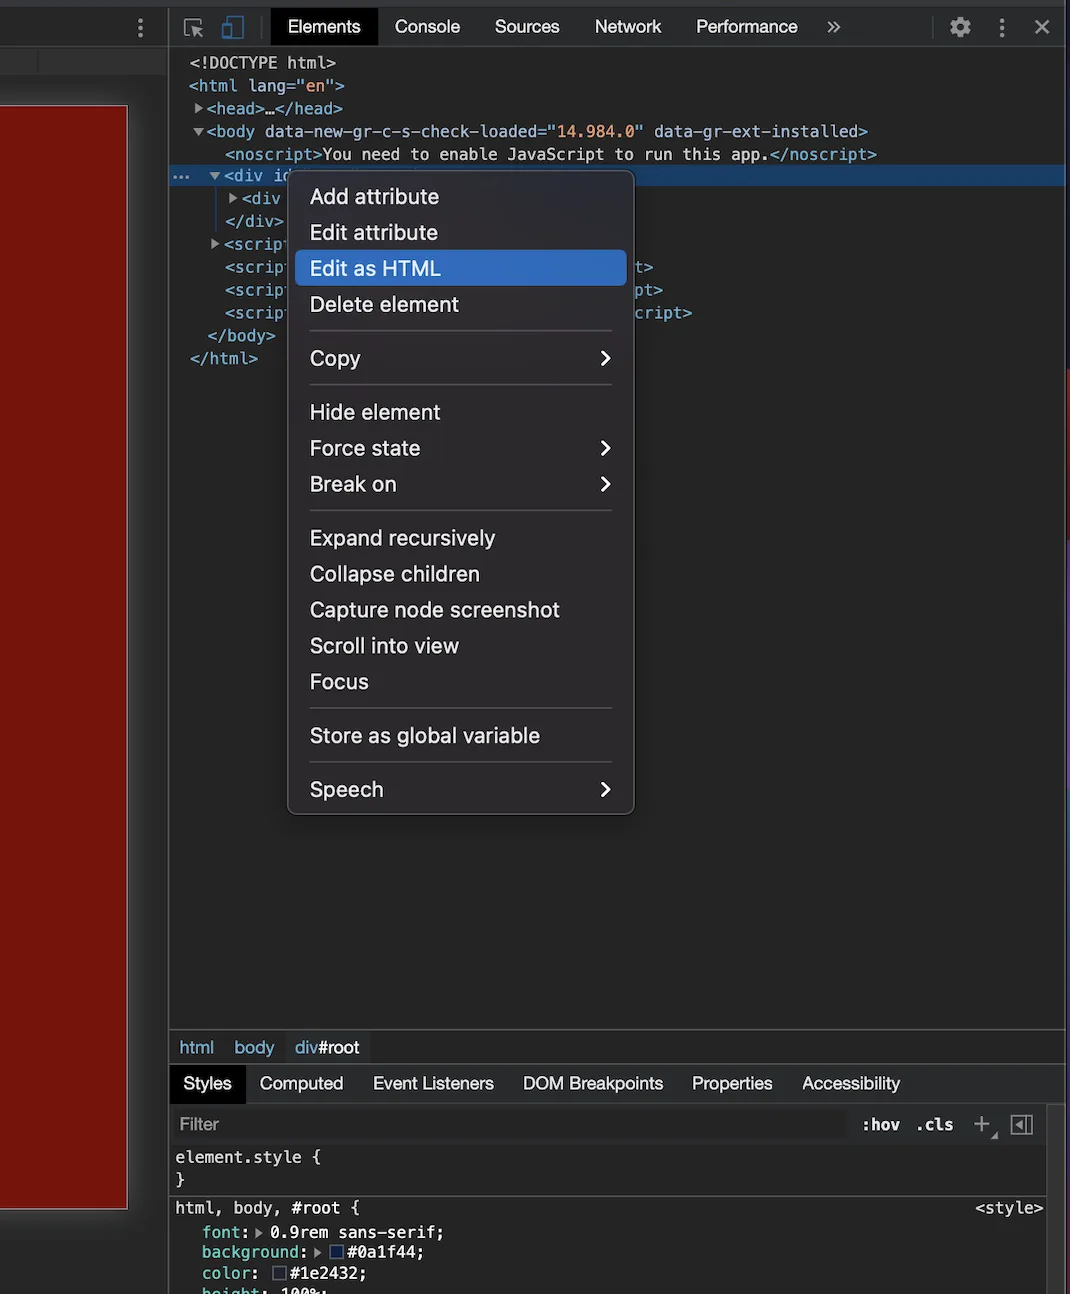Select the closing </html> tag row
Screen dimensions: 1070x1294
point(224,358)
